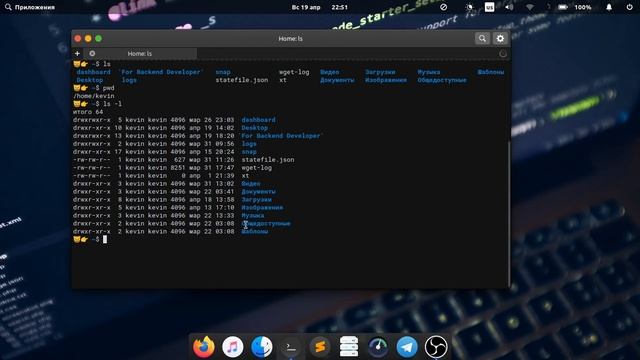Image resolution: width=640 pixels, height=360 pixels.
Task: Click the timestamp 'мар 26 23:03'
Action: [211, 120]
